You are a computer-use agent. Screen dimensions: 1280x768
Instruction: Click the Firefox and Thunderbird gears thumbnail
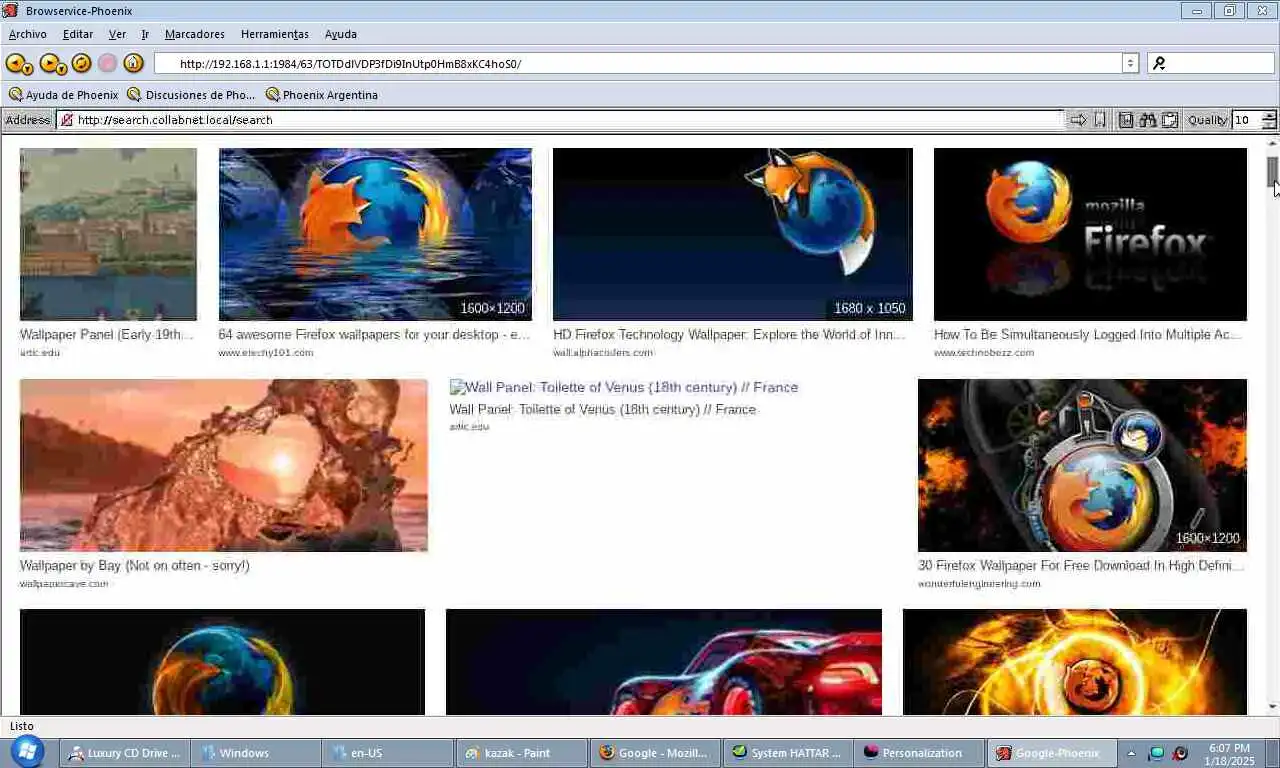click(x=1082, y=465)
